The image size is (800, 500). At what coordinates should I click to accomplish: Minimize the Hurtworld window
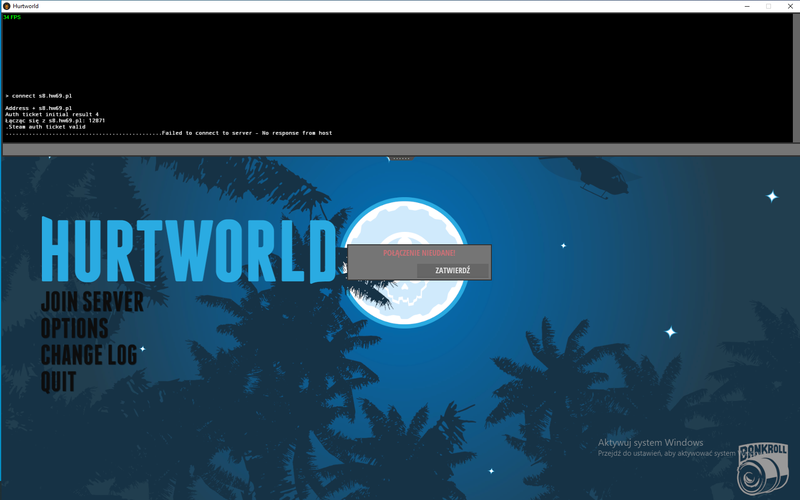click(x=747, y=6)
